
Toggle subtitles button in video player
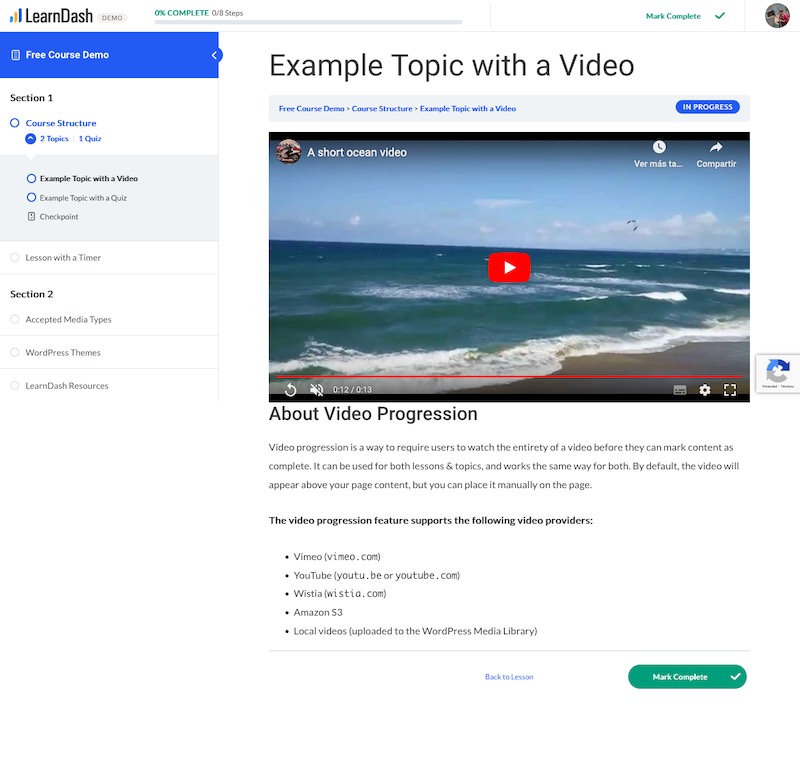pyautogui.click(x=680, y=390)
